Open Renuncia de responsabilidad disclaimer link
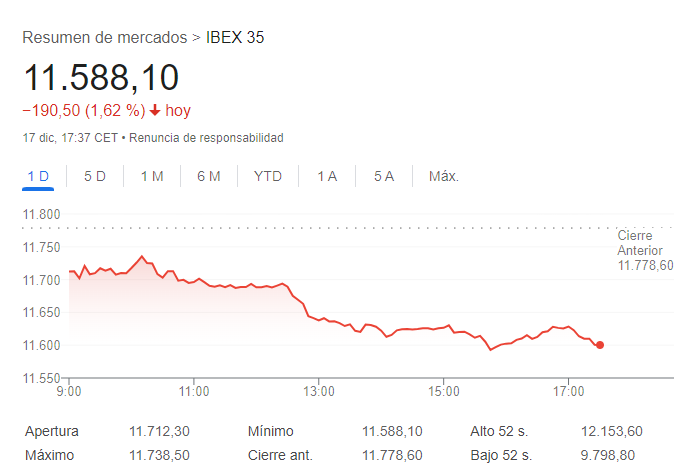 (206, 137)
